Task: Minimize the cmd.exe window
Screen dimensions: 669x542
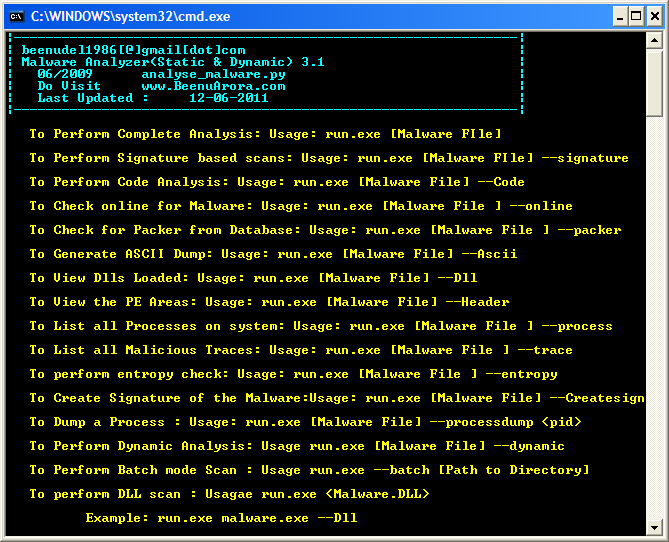Action: (620, 17)
